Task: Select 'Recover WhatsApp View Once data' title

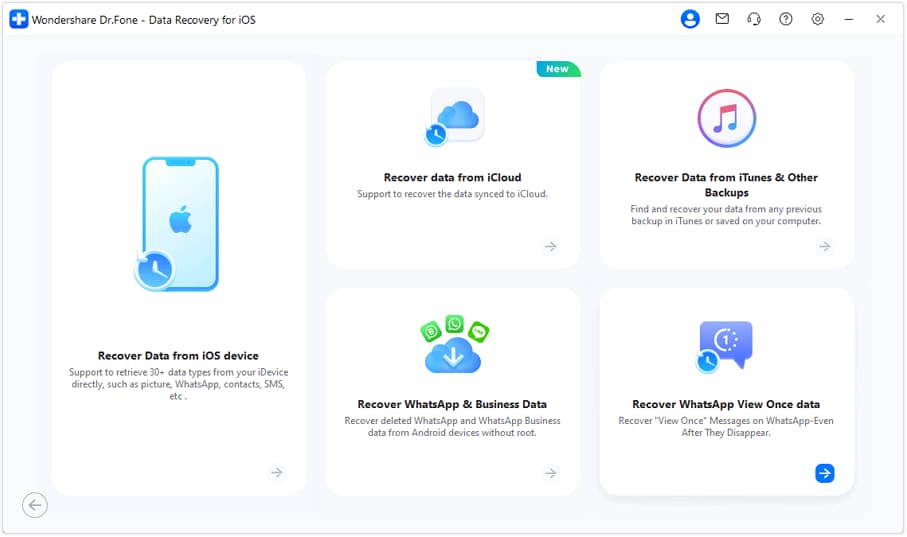Action: pos(726,404)
